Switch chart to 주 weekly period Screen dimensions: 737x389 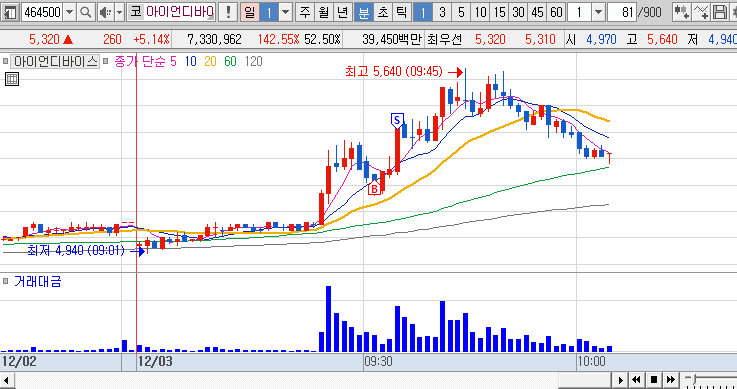click(x=305, y=12)
